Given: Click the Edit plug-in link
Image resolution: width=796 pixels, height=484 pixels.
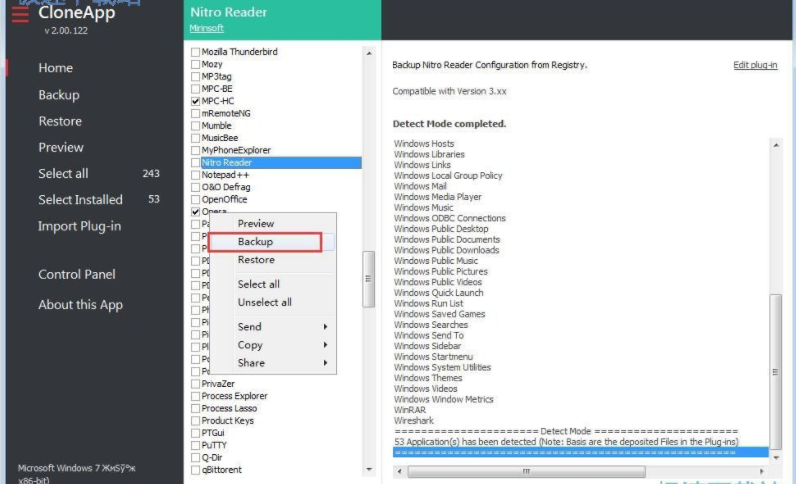Looking at the screenshot, I should tap(755, 65).
